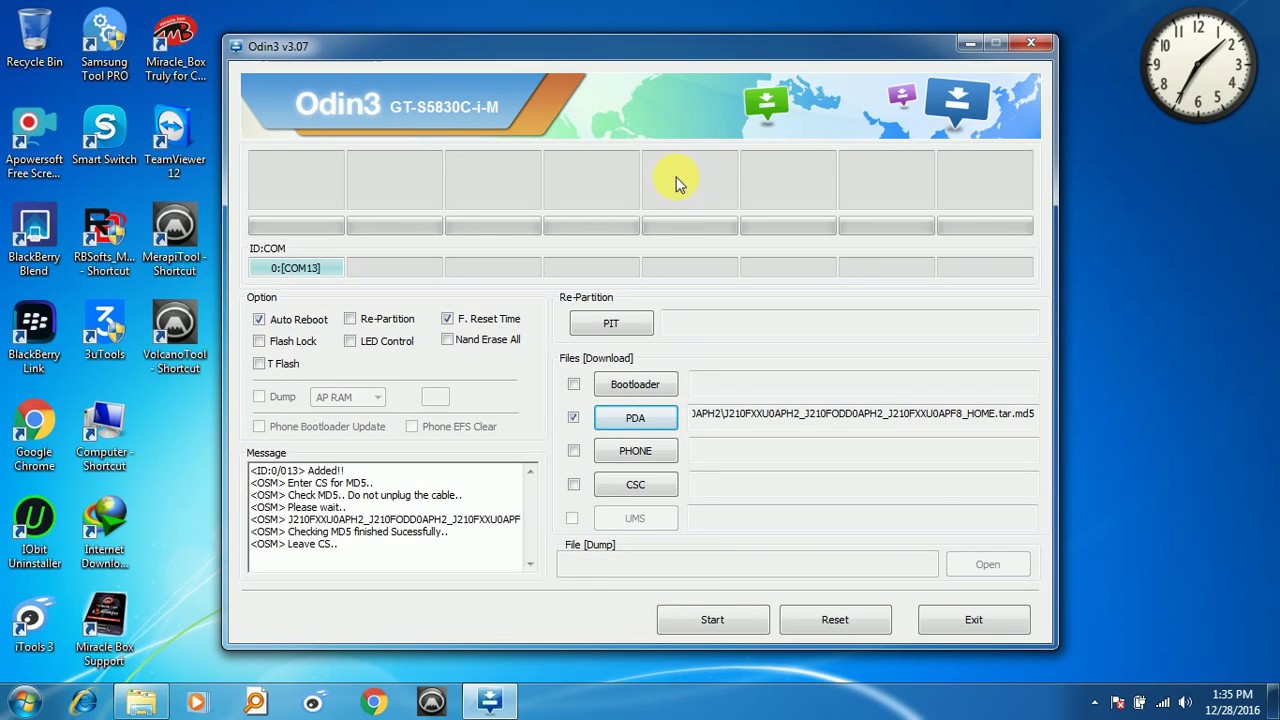Open Samsung Tool PRO desktop icon

pyautogui.click(x=104, y=47)
